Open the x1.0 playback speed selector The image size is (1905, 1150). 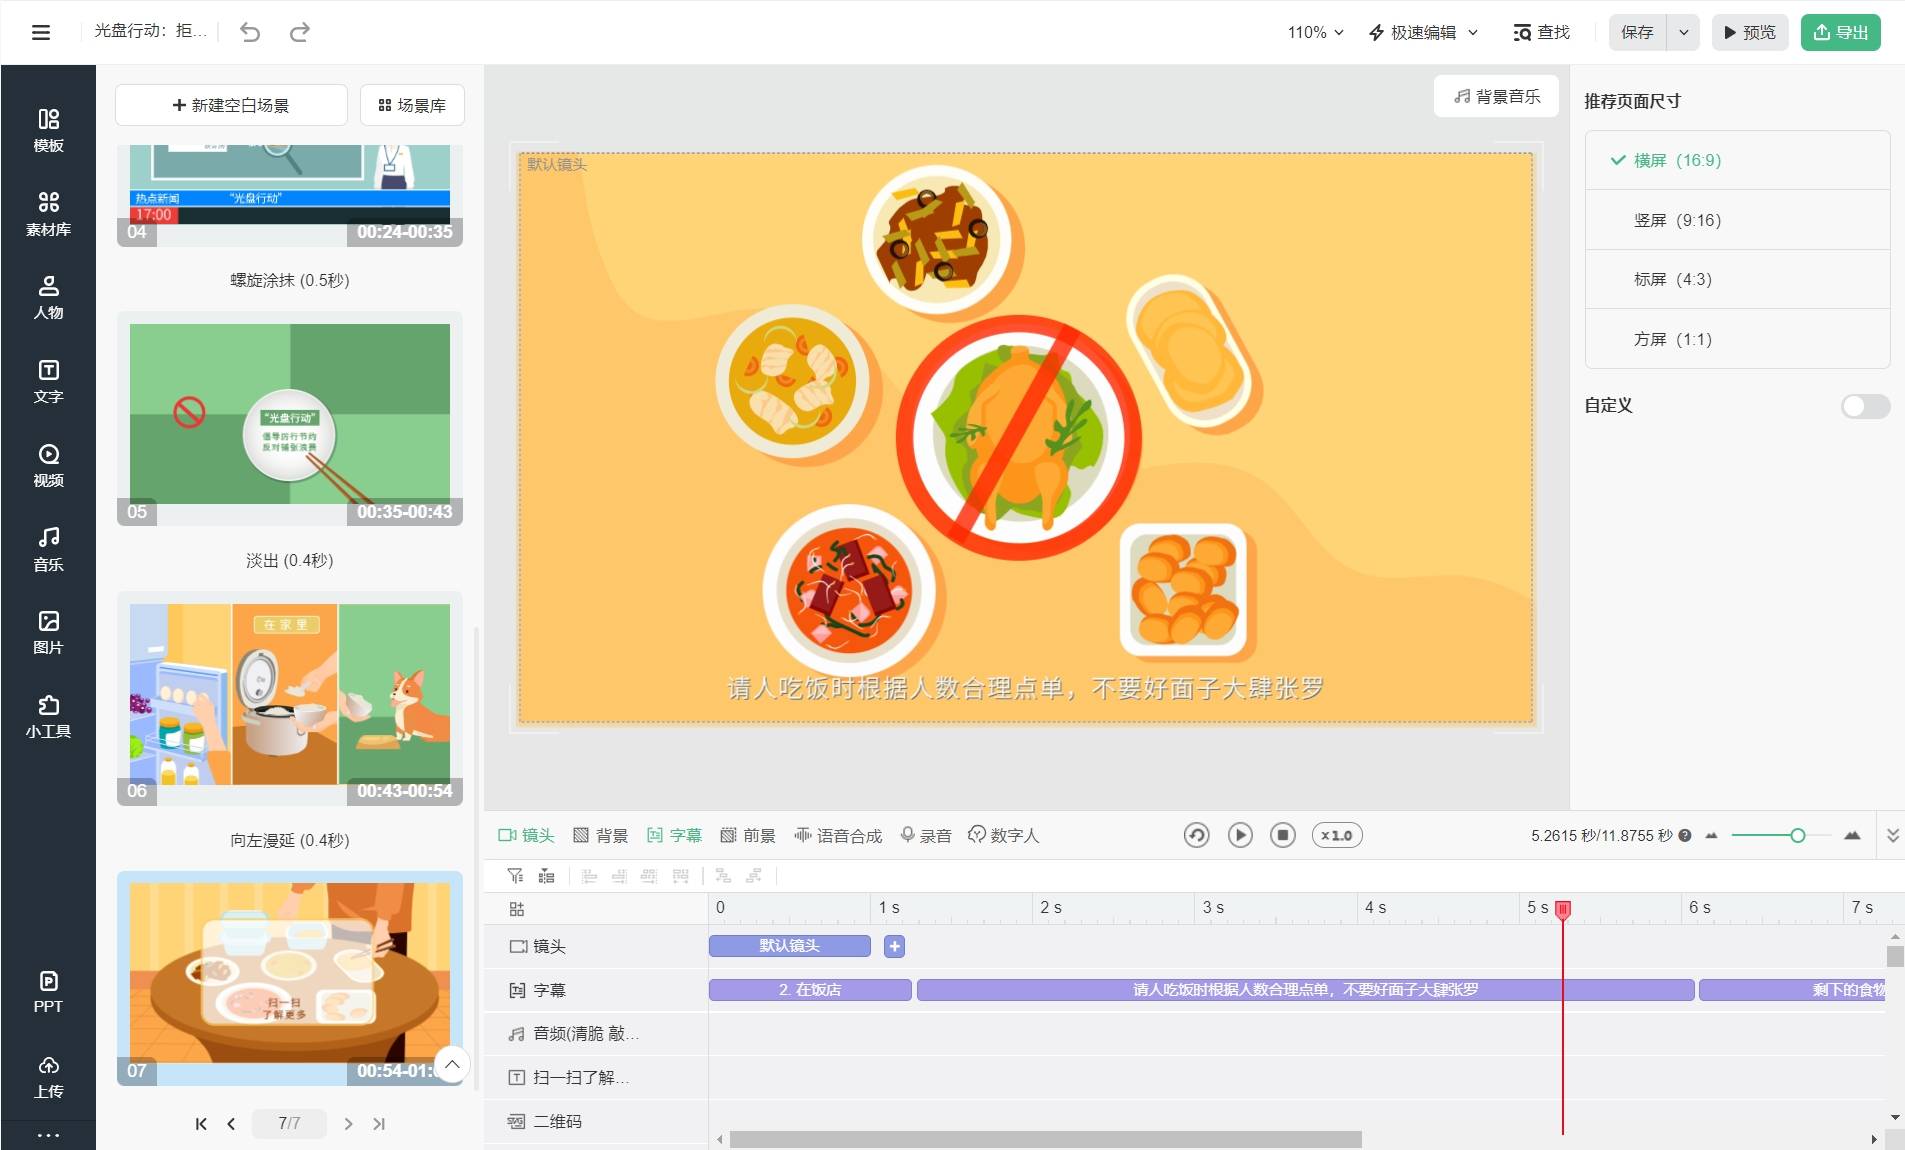coord(1337,835)
